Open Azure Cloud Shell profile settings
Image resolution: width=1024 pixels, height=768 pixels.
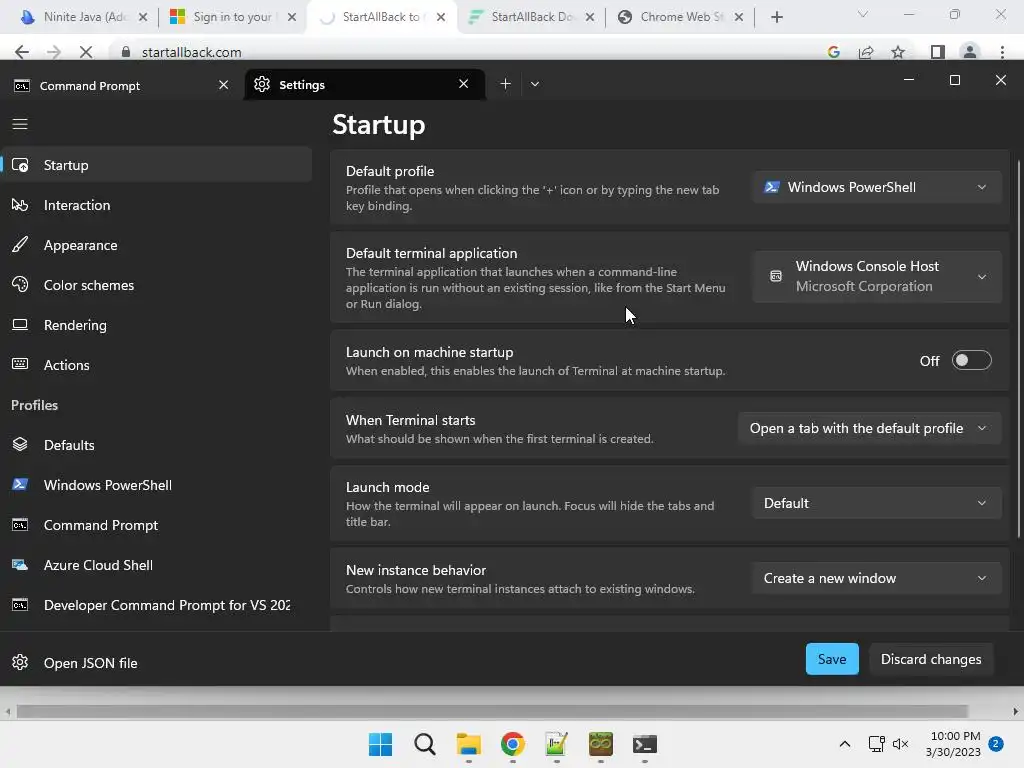point(157,565)
